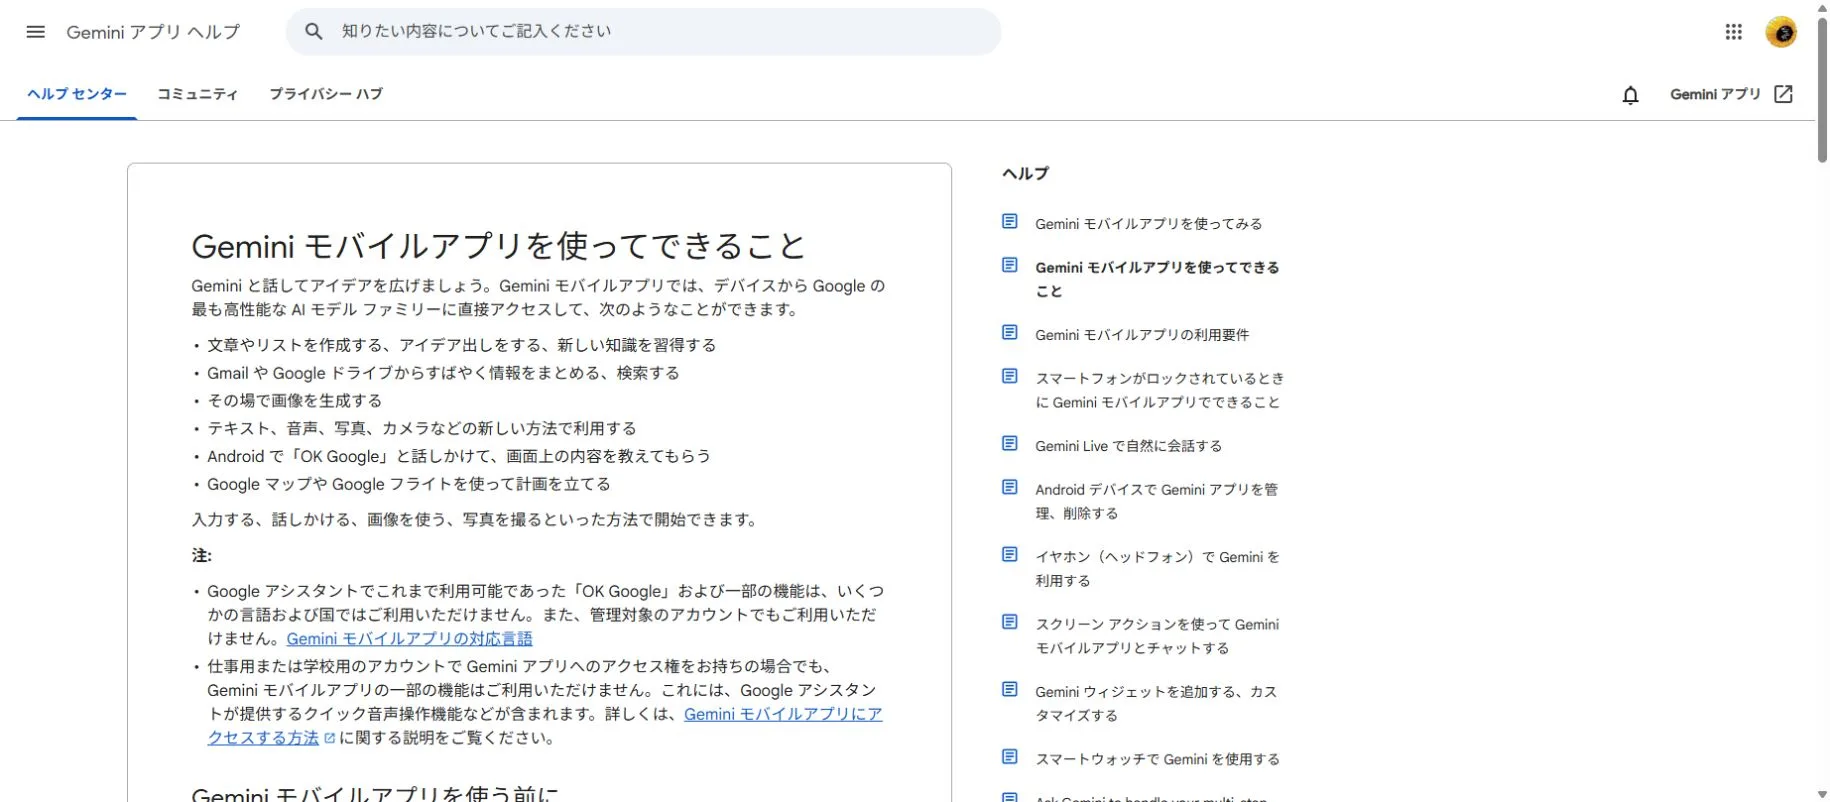Viewport: 1830px width, 802px height.
Task: Open sidebar article Gemini モバイルアプリを使ってできること
Action: click(1157, 279)
